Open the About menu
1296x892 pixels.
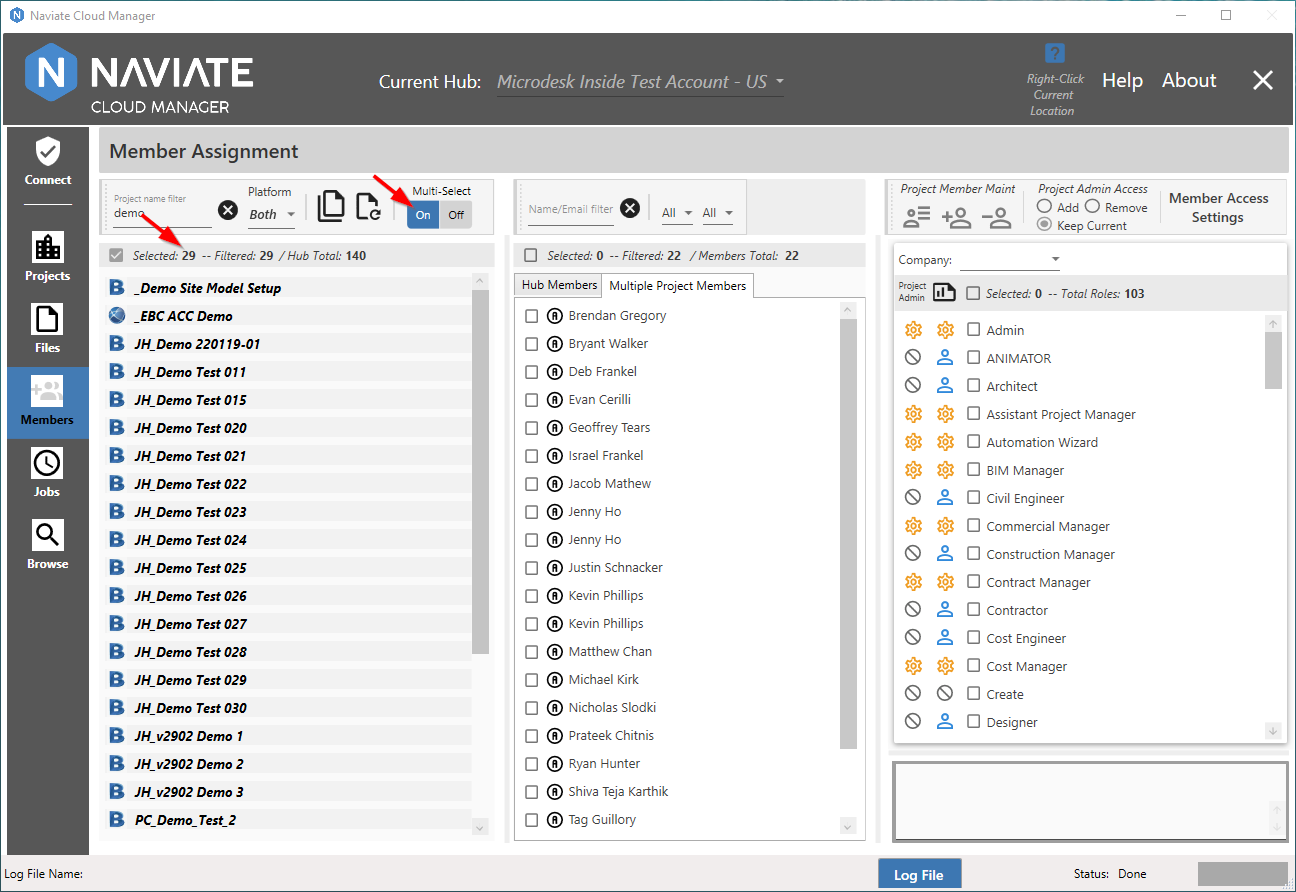point(1189,81)
